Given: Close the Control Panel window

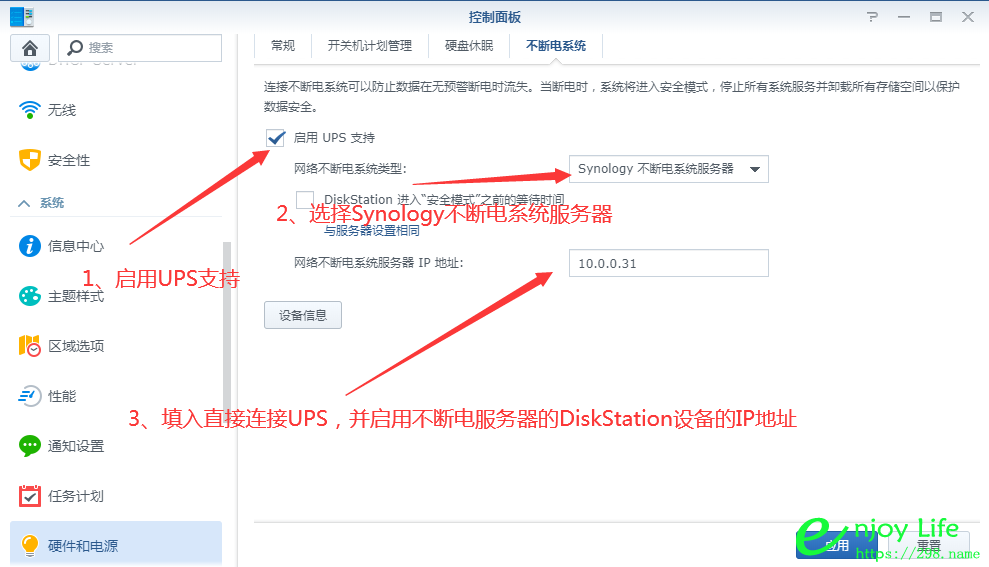Looking at the screenshot, I should tap(968, 17).
